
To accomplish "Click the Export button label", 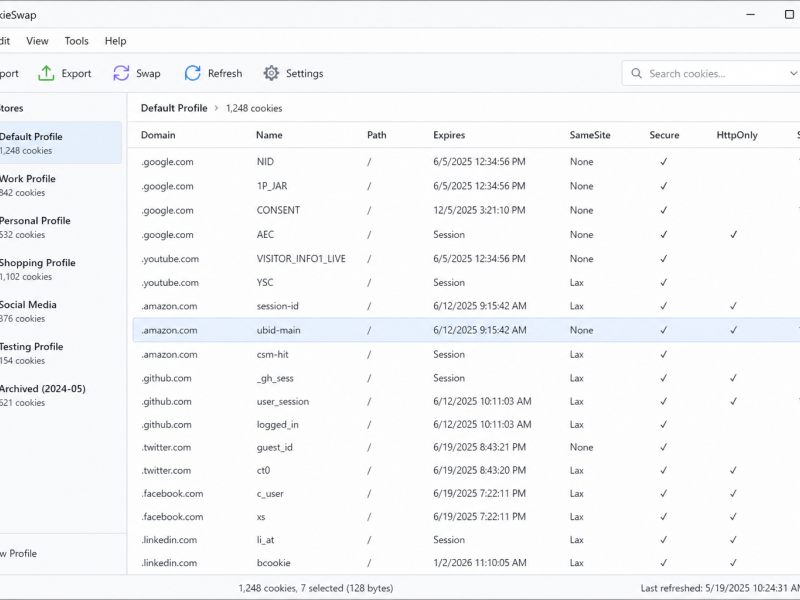I will coord(77,73).
